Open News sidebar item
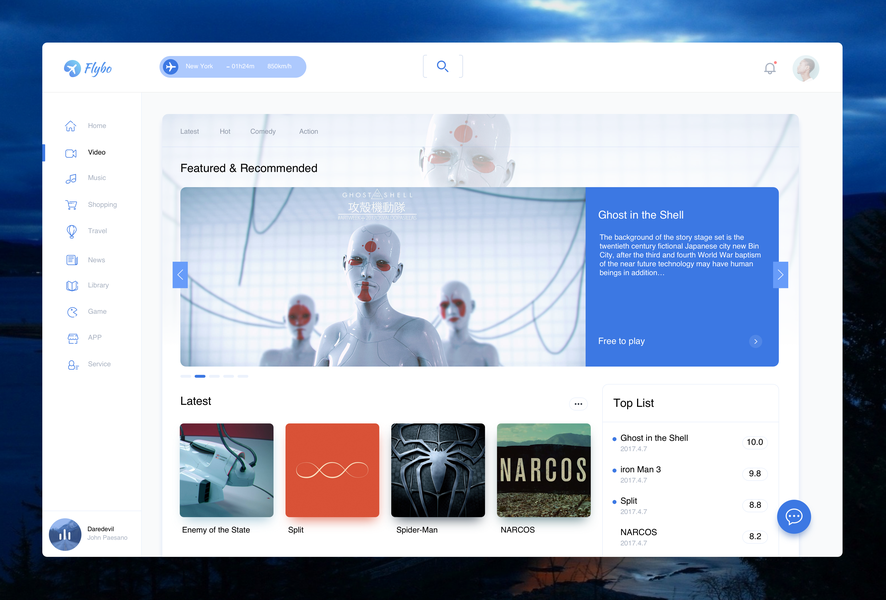This screenshot has height=600, width=886. [x=96, y=260]
